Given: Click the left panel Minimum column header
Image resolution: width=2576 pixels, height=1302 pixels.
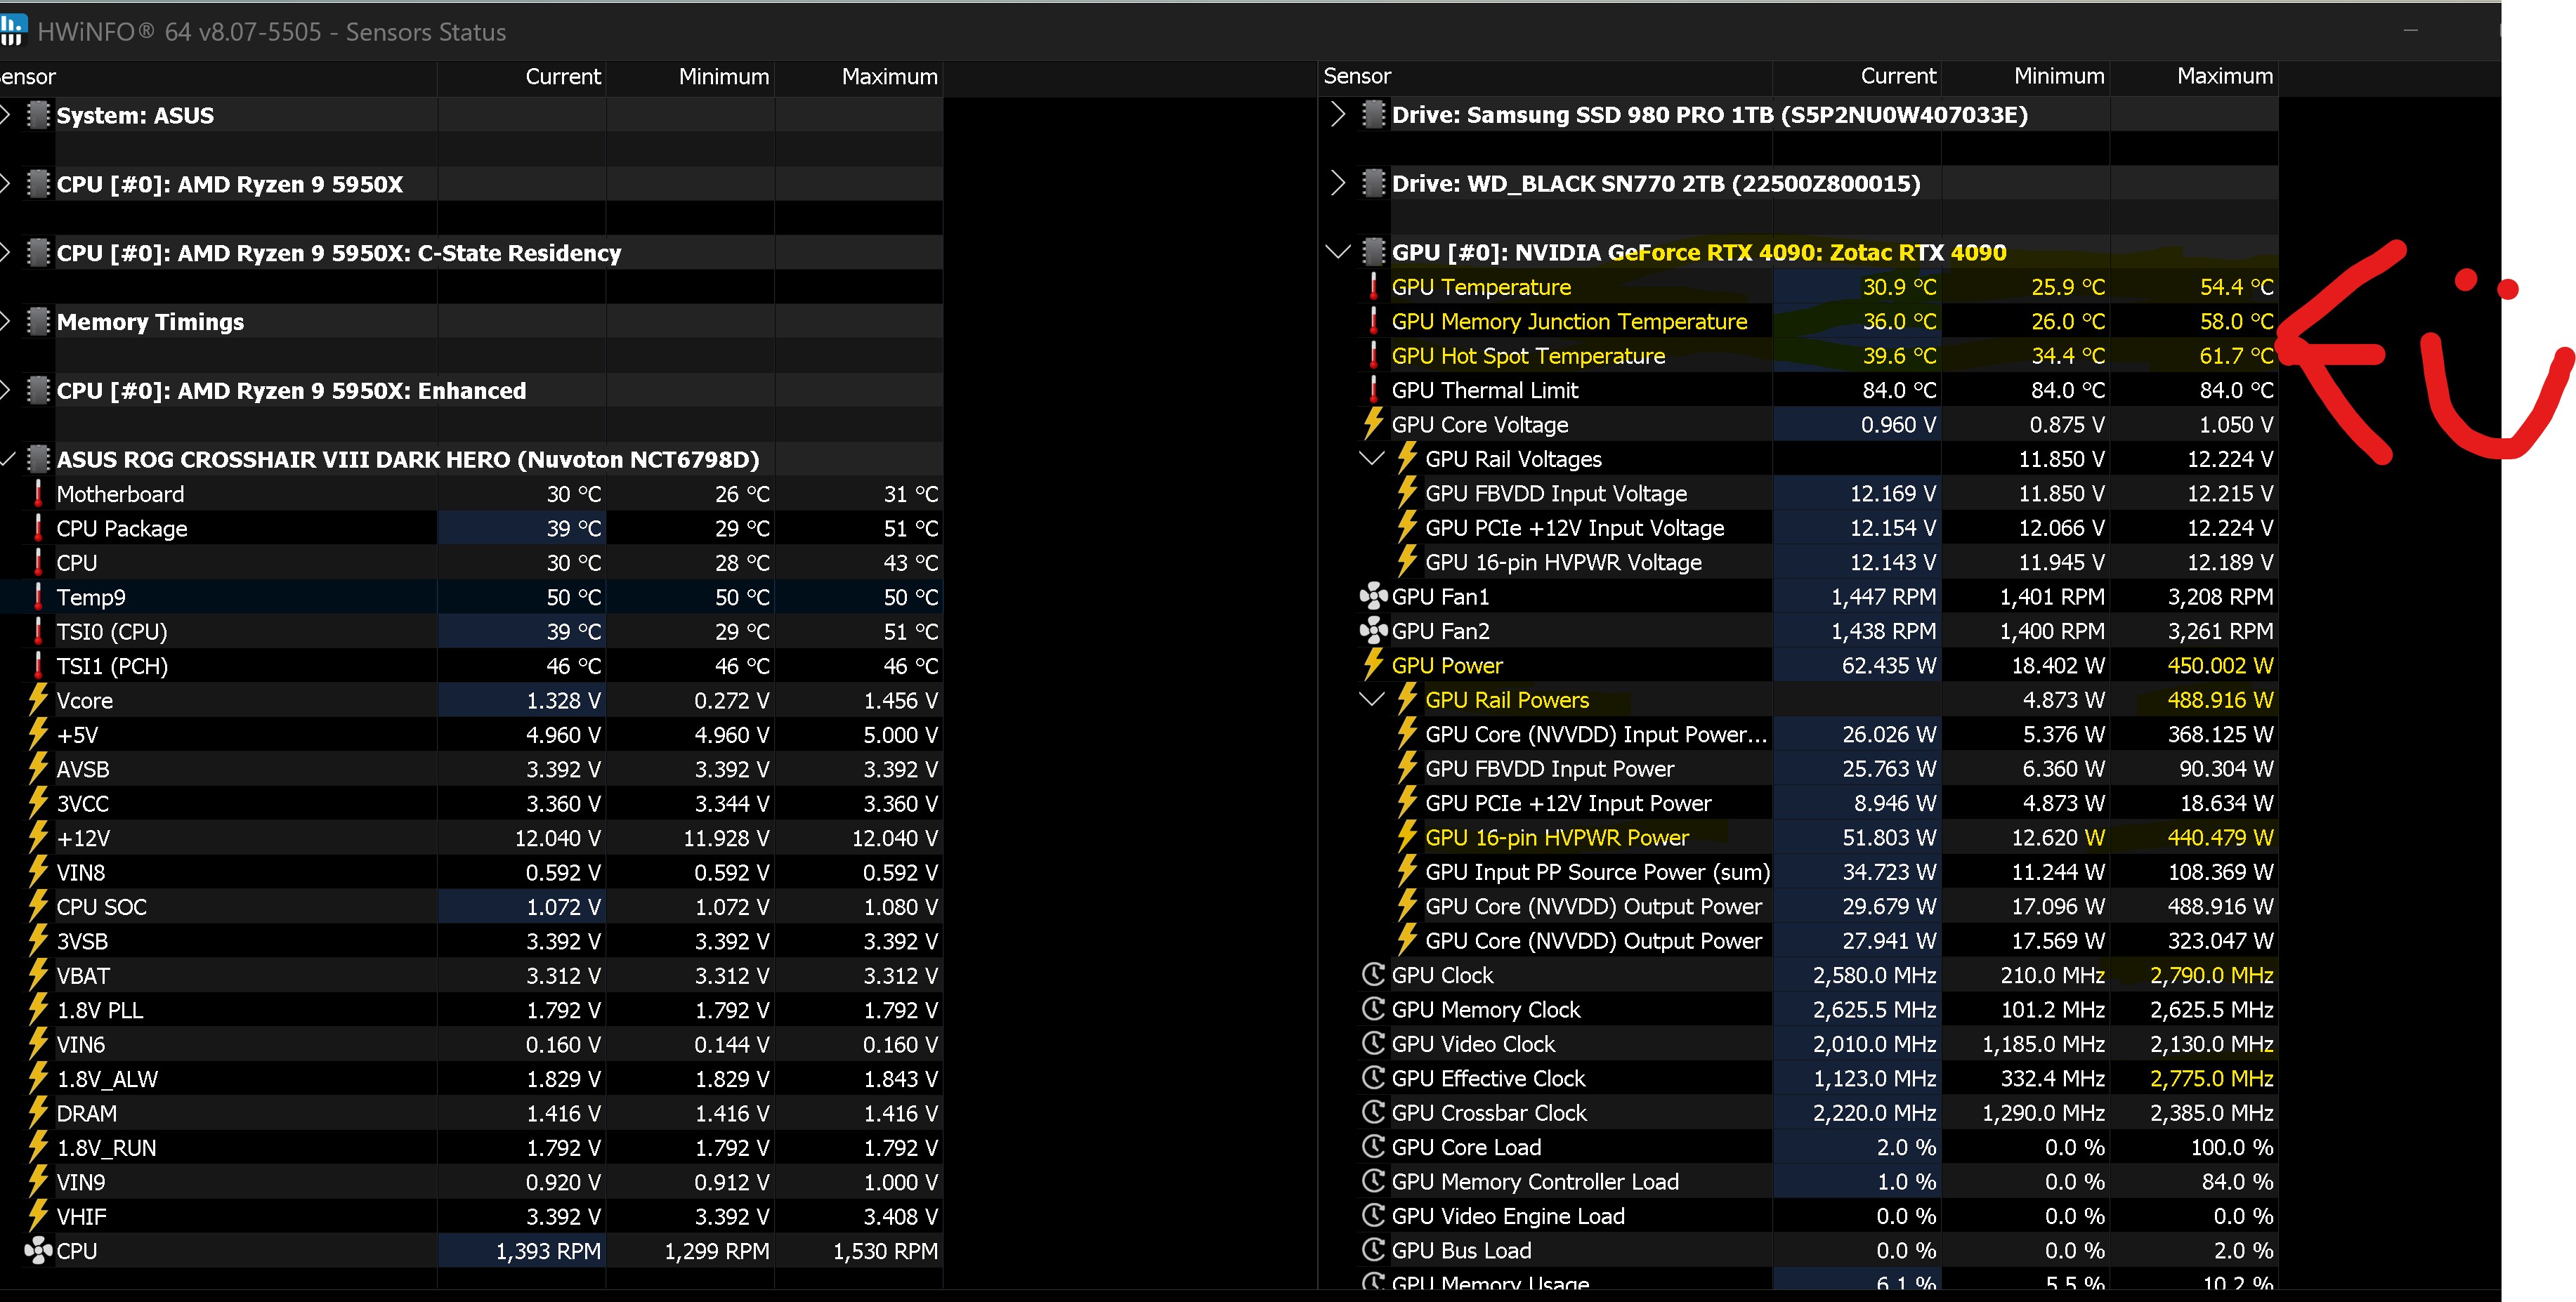Looking at the screenshot, I should pos(690,77).
